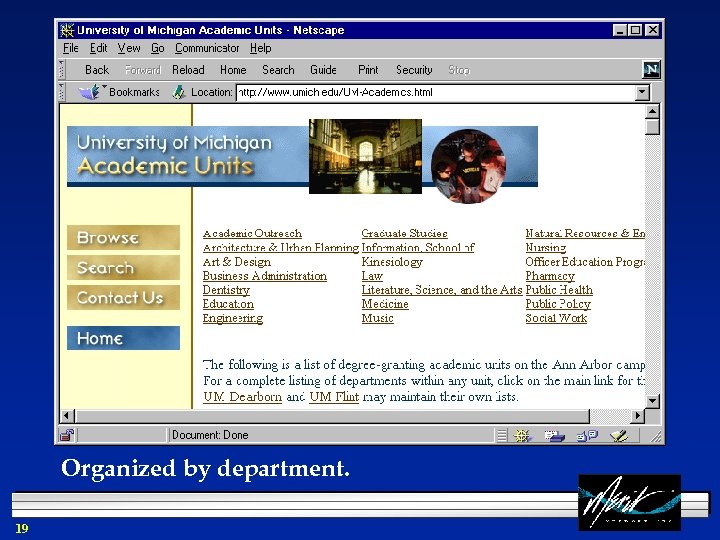Open the UM Dearborn link

coord(242,397)
